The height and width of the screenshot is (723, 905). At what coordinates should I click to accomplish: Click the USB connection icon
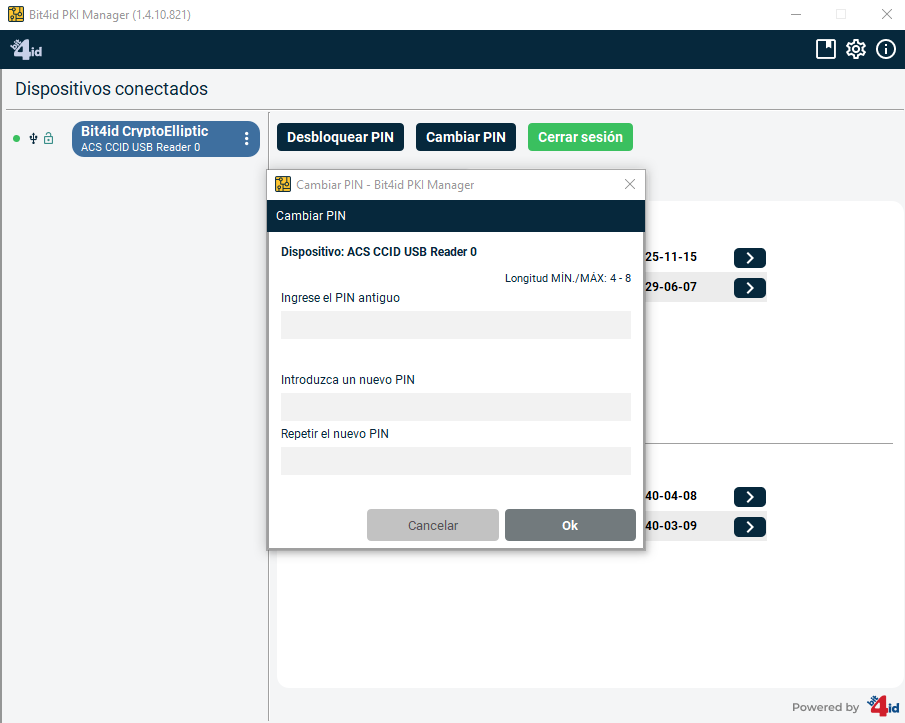coord(33,138)
